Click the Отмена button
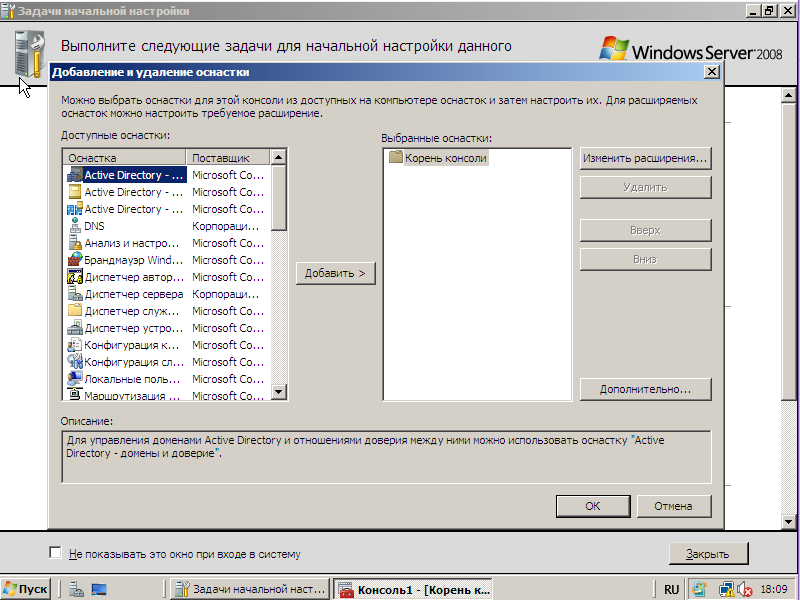 673,506
